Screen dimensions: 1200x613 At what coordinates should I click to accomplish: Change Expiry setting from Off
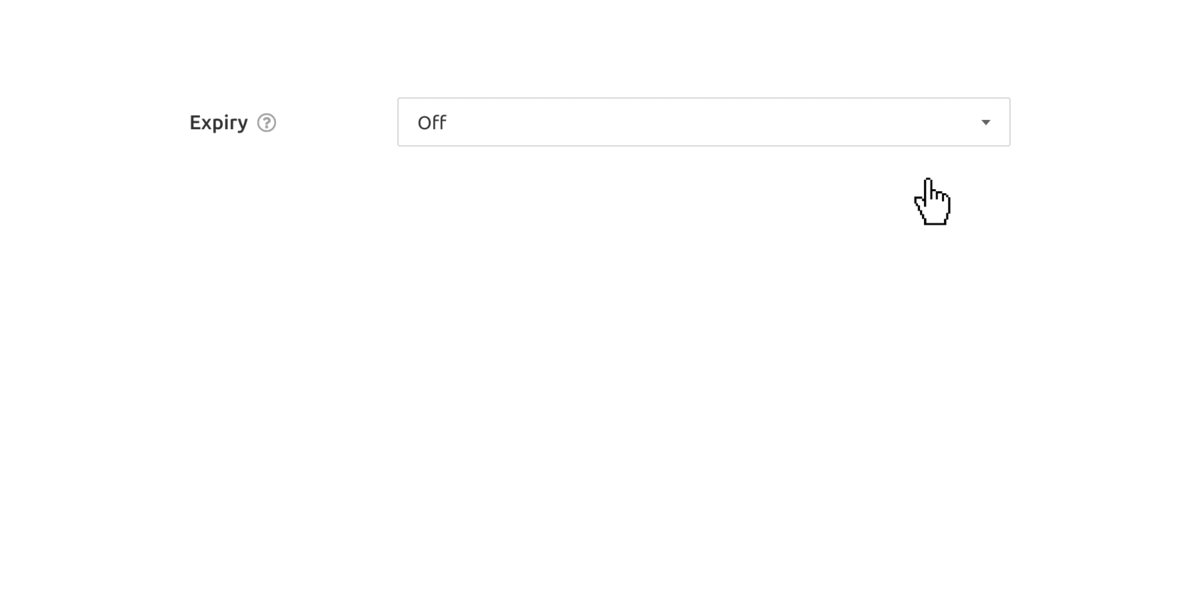click(x=704, y=122)
